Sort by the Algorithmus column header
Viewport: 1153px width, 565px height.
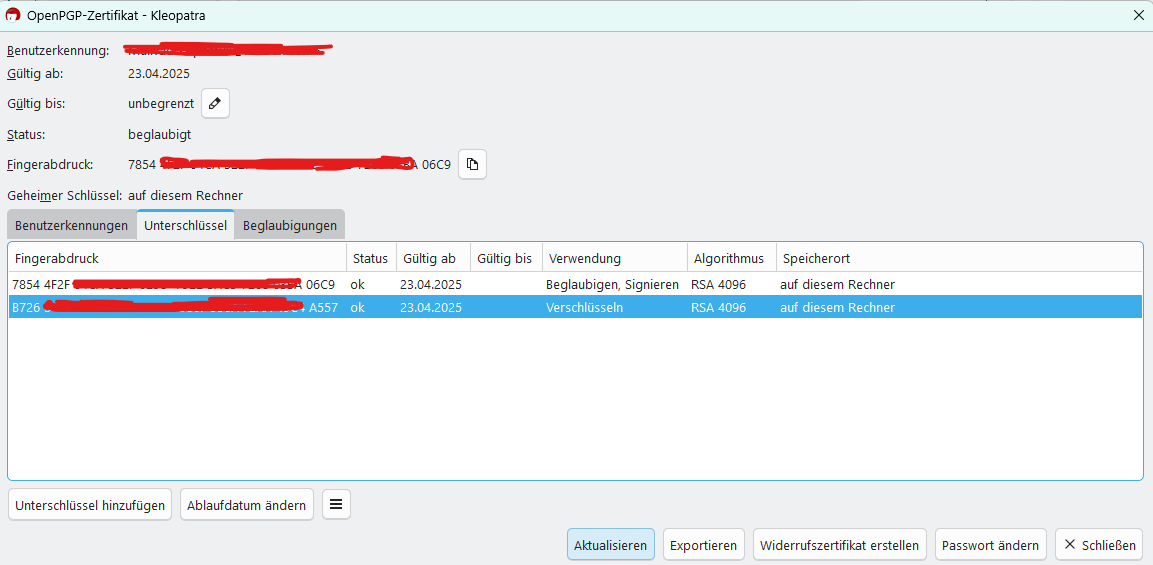pyautogui.click(x=732, y=259)
